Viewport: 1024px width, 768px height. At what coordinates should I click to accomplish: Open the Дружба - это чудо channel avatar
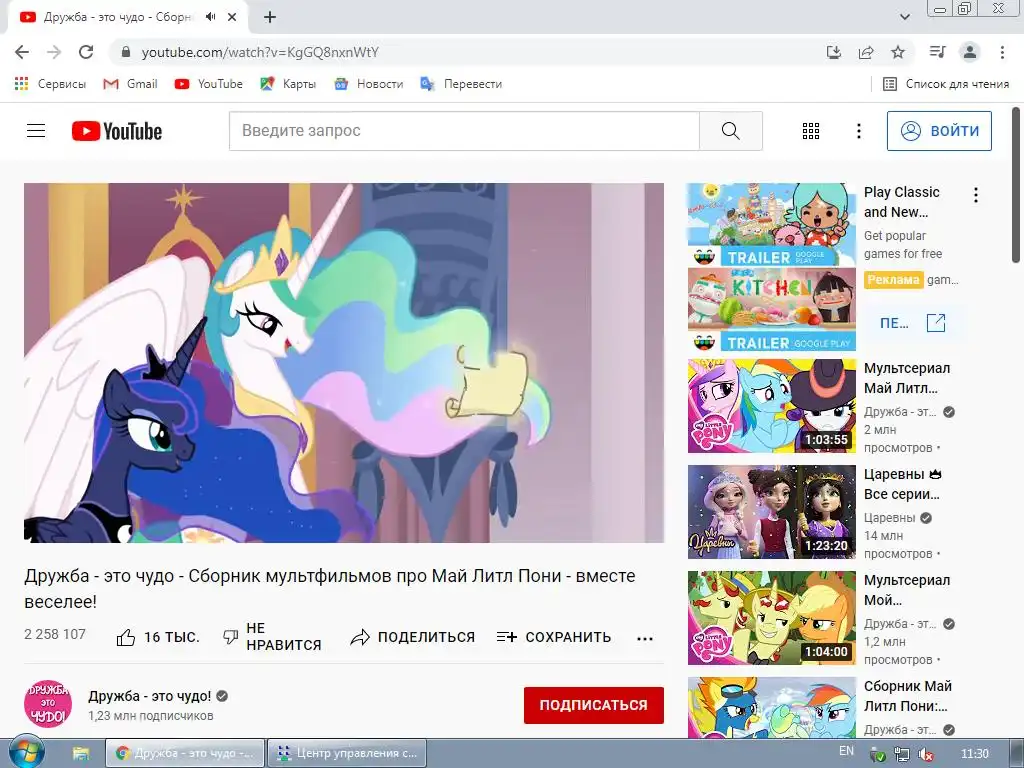click(48, 704)
